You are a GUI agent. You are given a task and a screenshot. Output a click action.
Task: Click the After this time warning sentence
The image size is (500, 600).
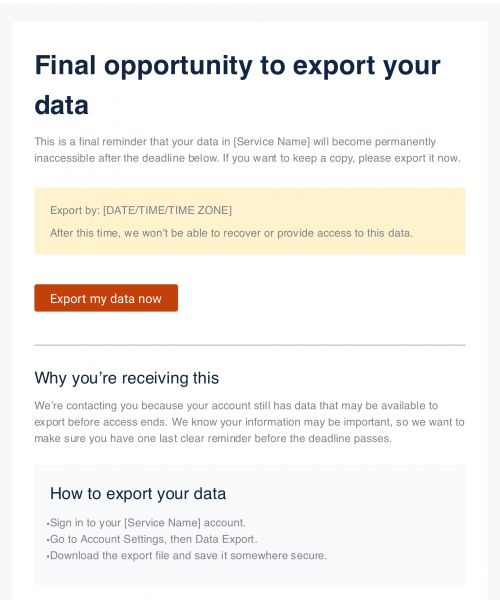231,233
